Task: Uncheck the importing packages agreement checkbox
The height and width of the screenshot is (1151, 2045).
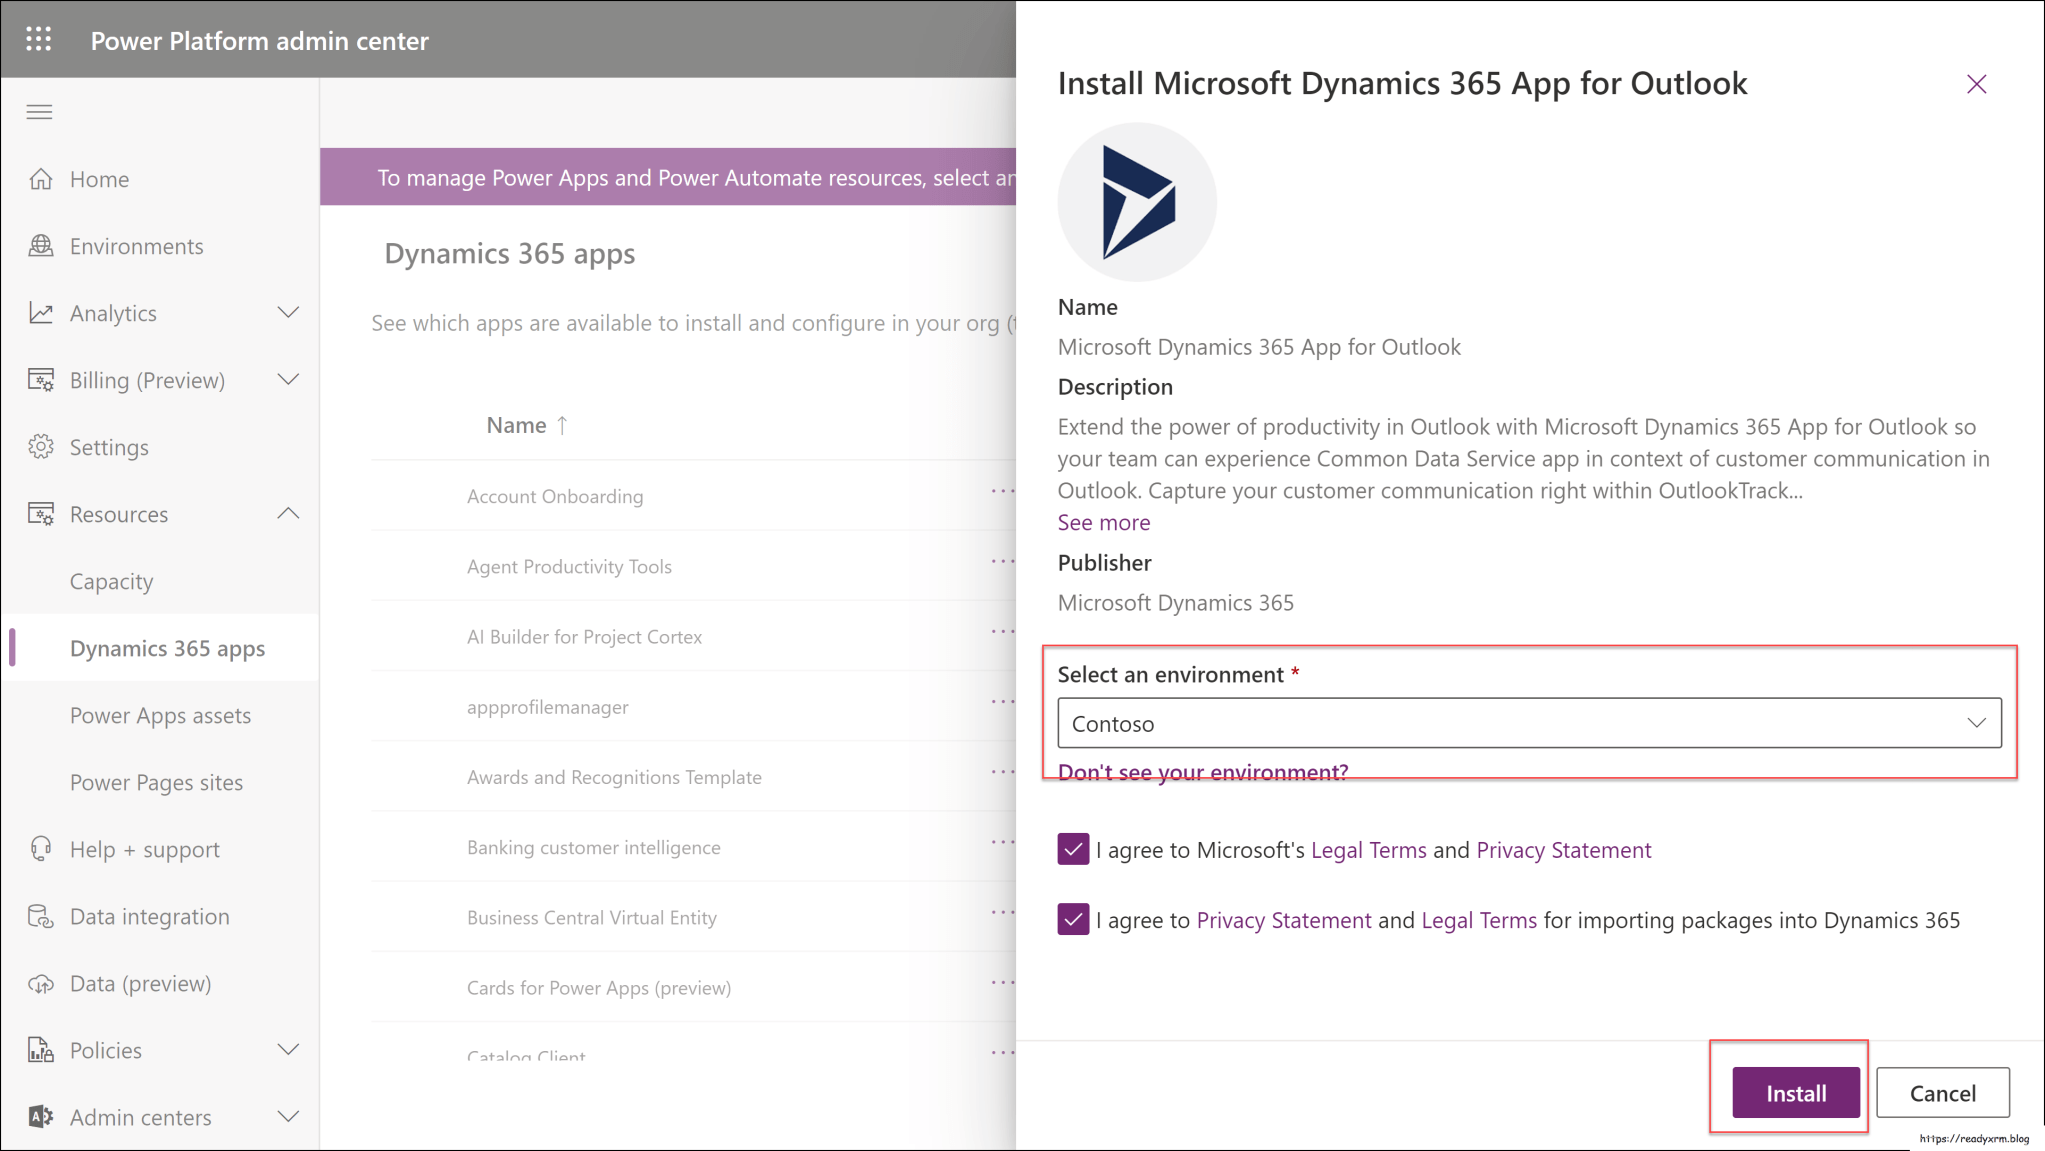Action: tap(1072, 919)
